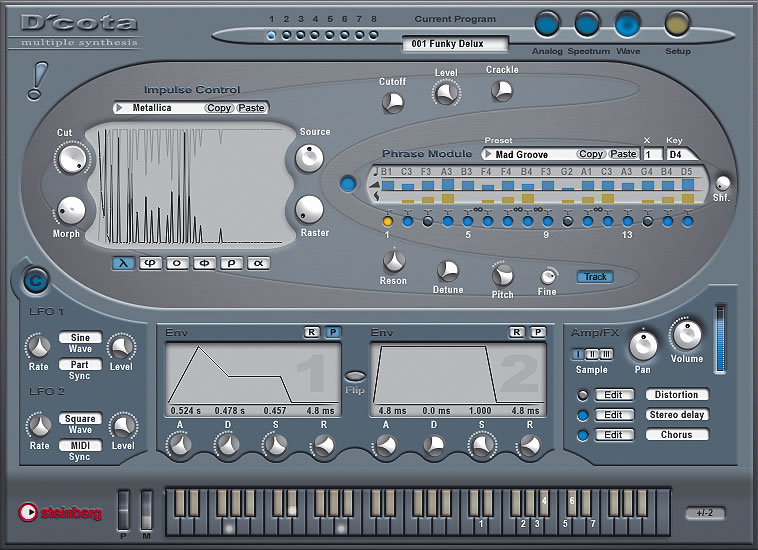Click the +/-2 pitch bend range button

pyautogui.click(x=705, y=513)
